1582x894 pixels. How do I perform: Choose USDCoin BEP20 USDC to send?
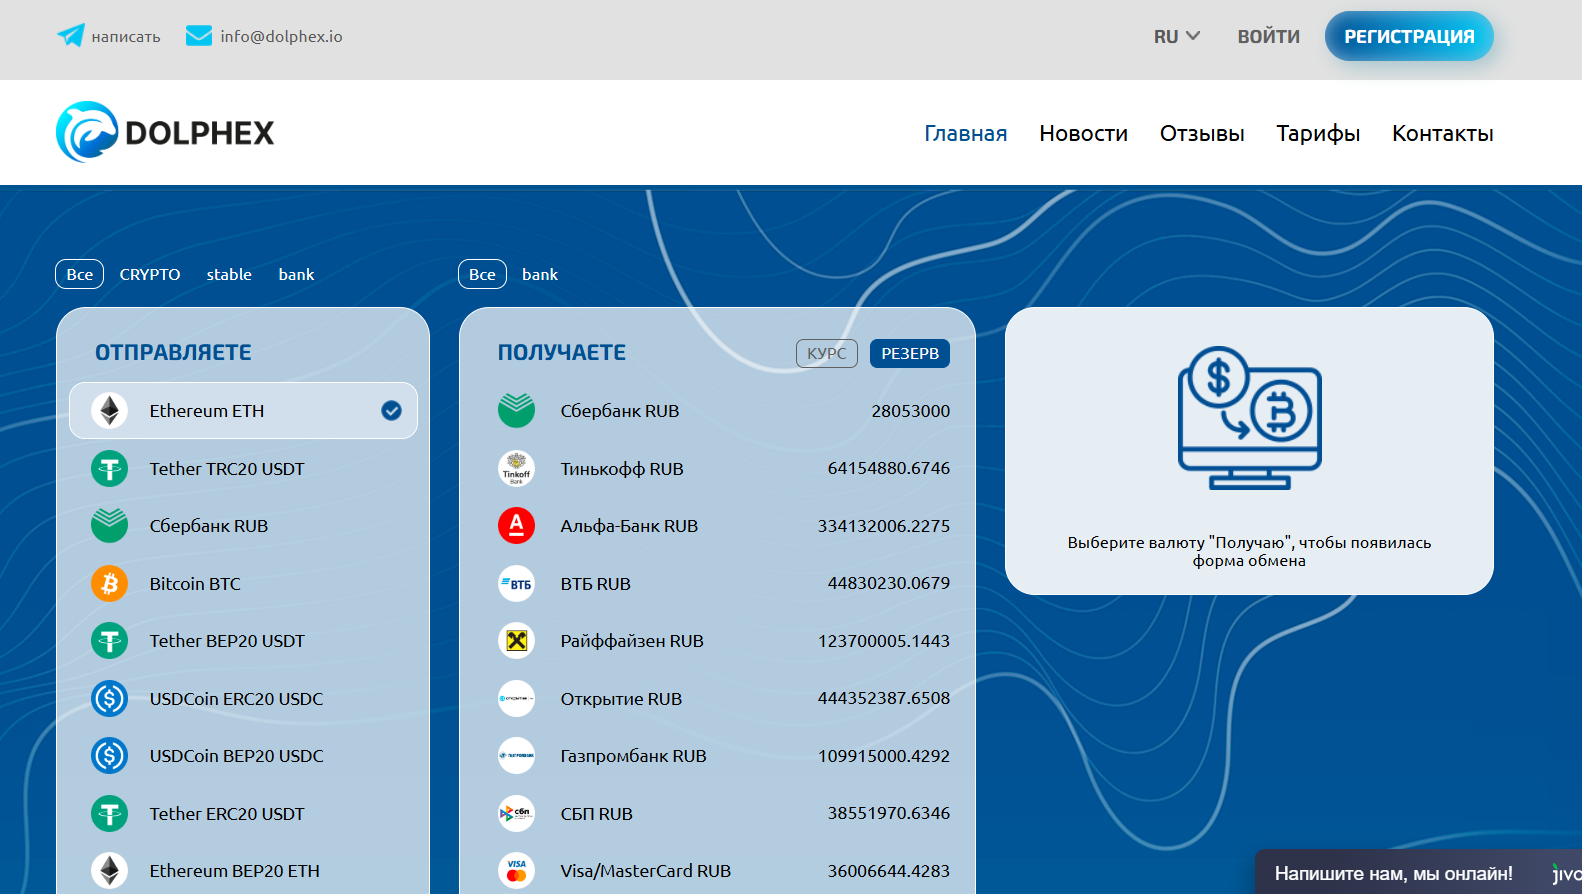pos(243,756)
